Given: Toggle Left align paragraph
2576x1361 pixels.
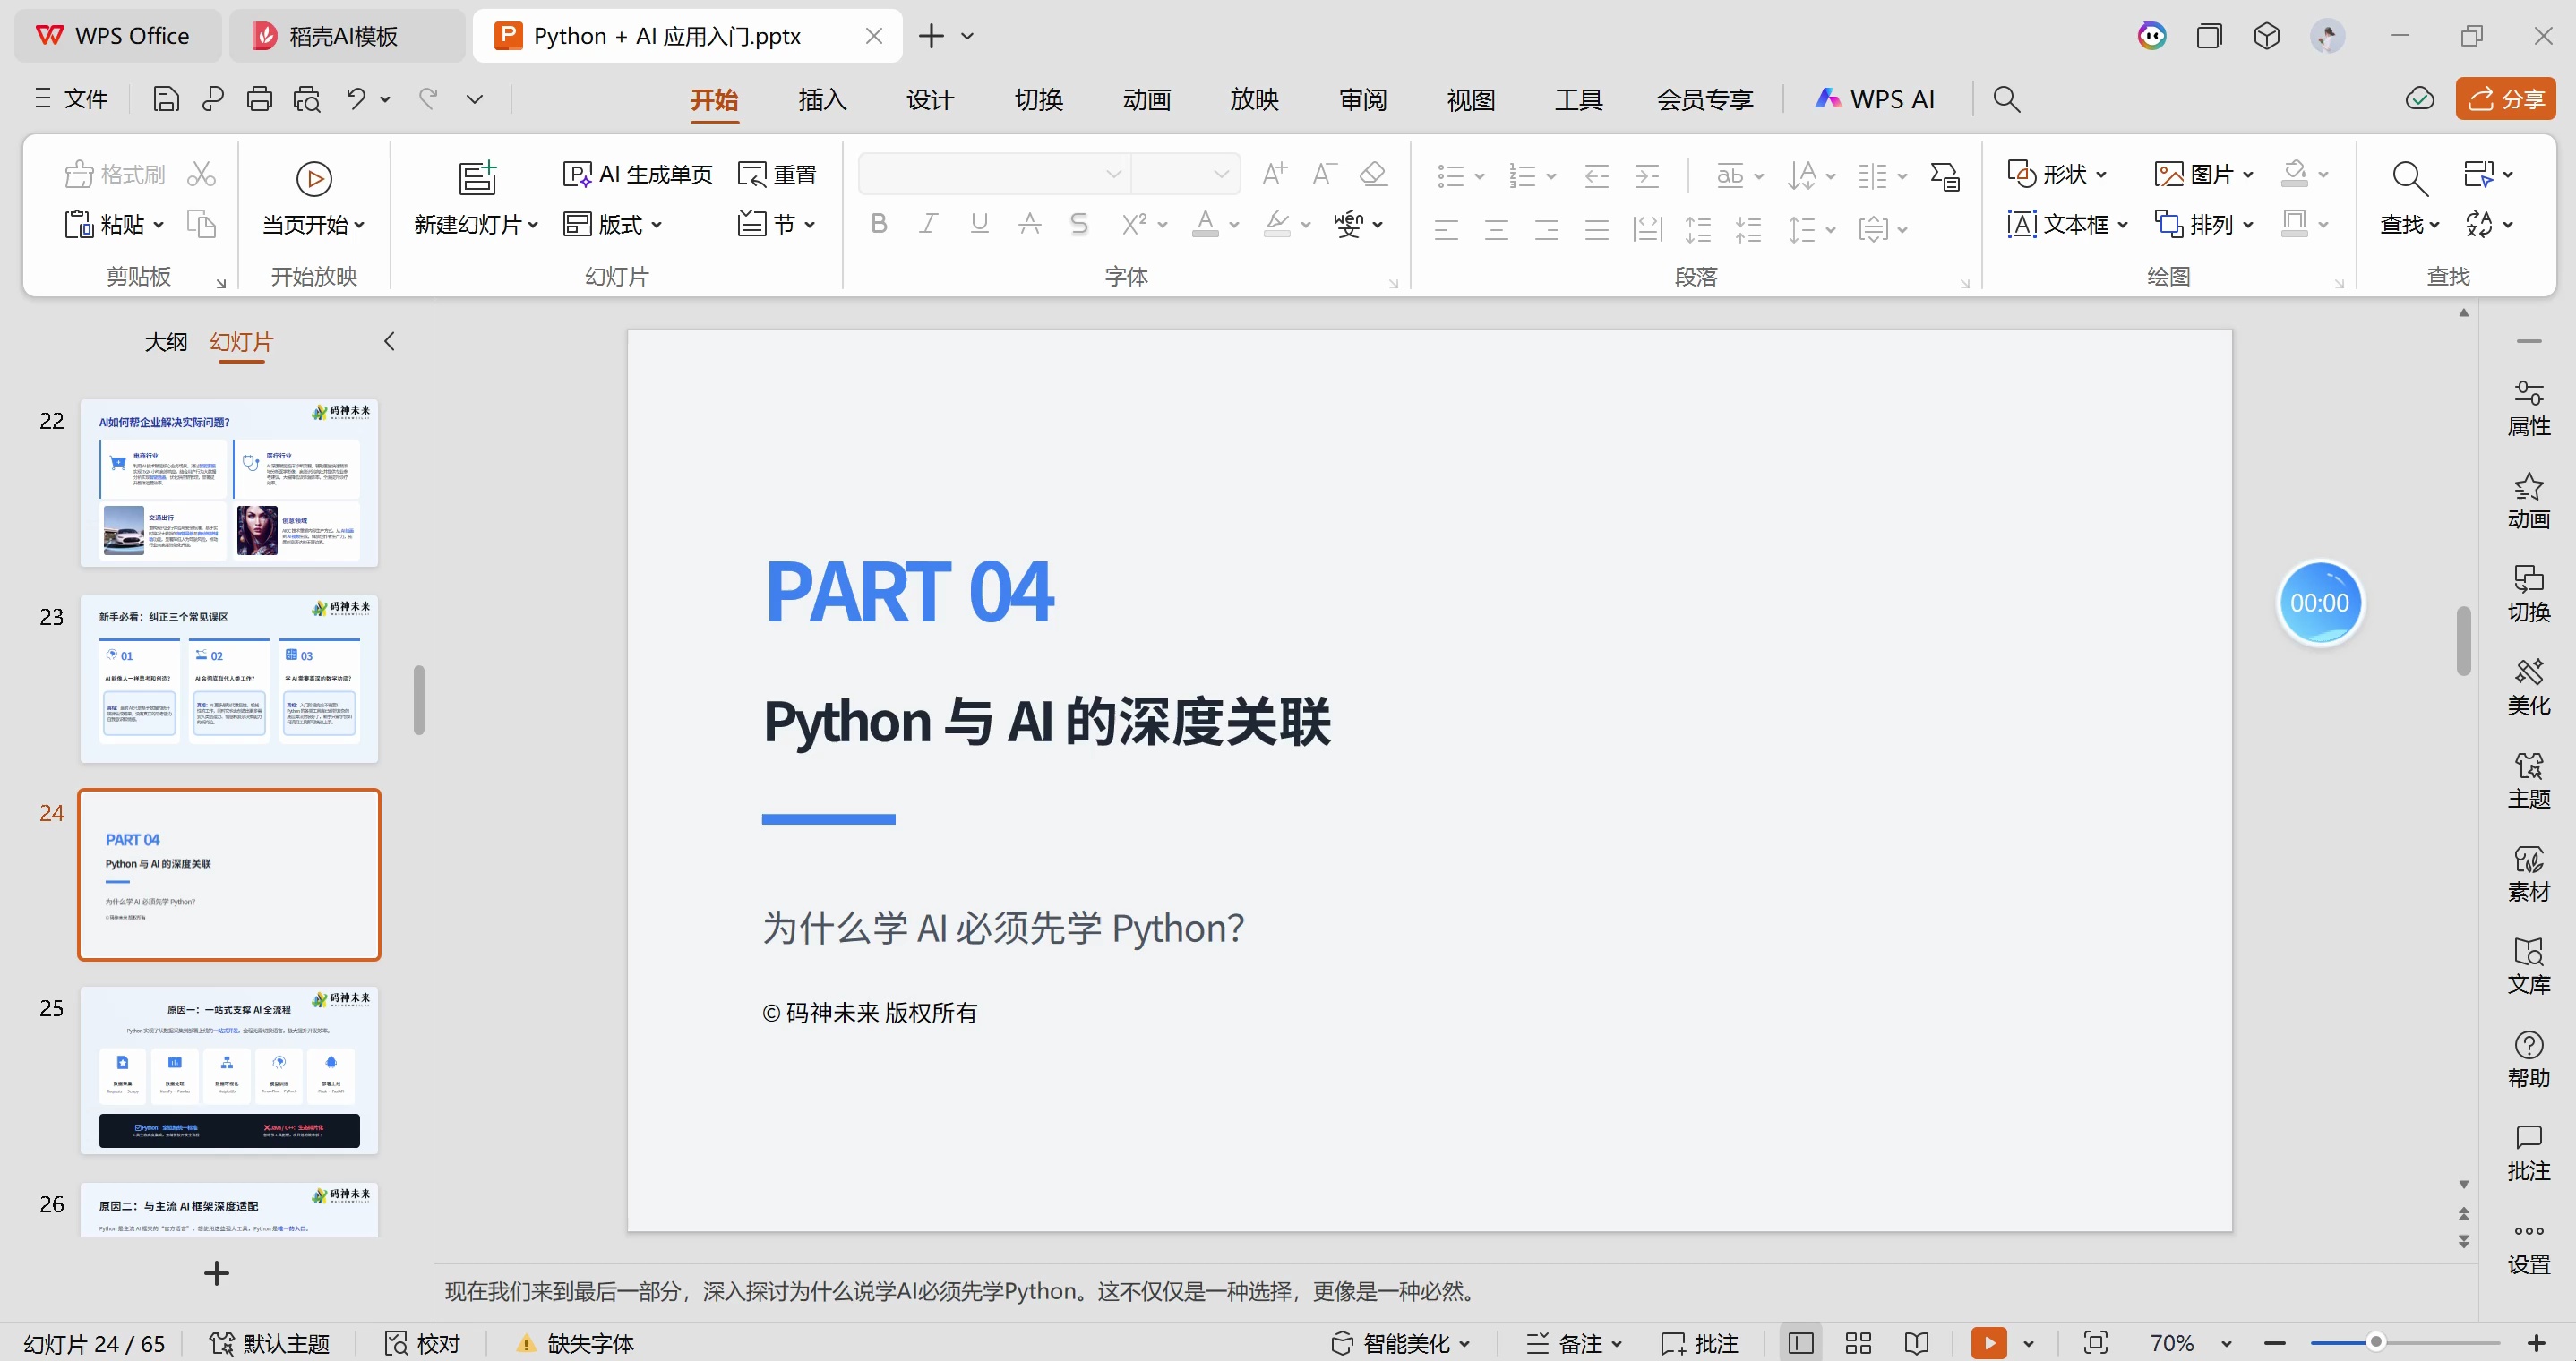Looking at the screenshot, I should click(x=1446, y=230).
